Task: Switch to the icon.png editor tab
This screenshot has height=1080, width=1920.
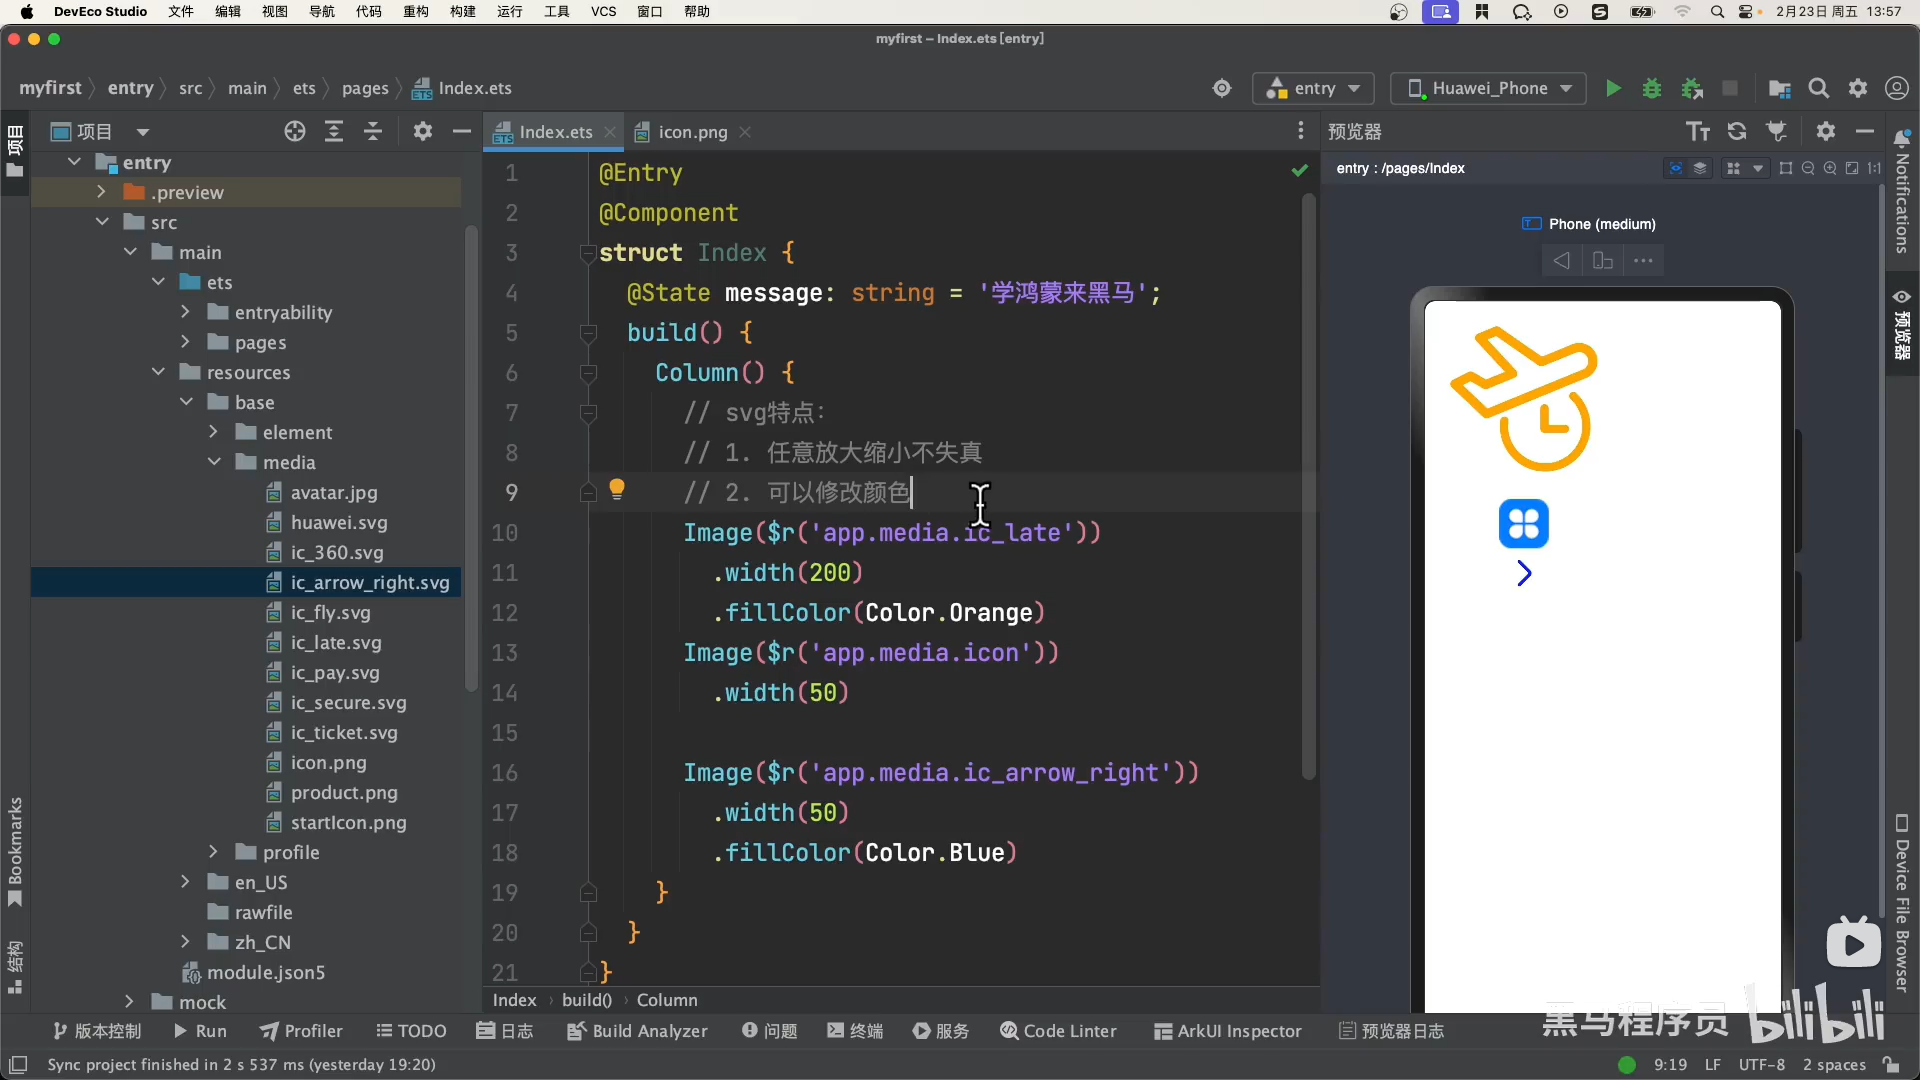Action: click(x=692, y=132)
